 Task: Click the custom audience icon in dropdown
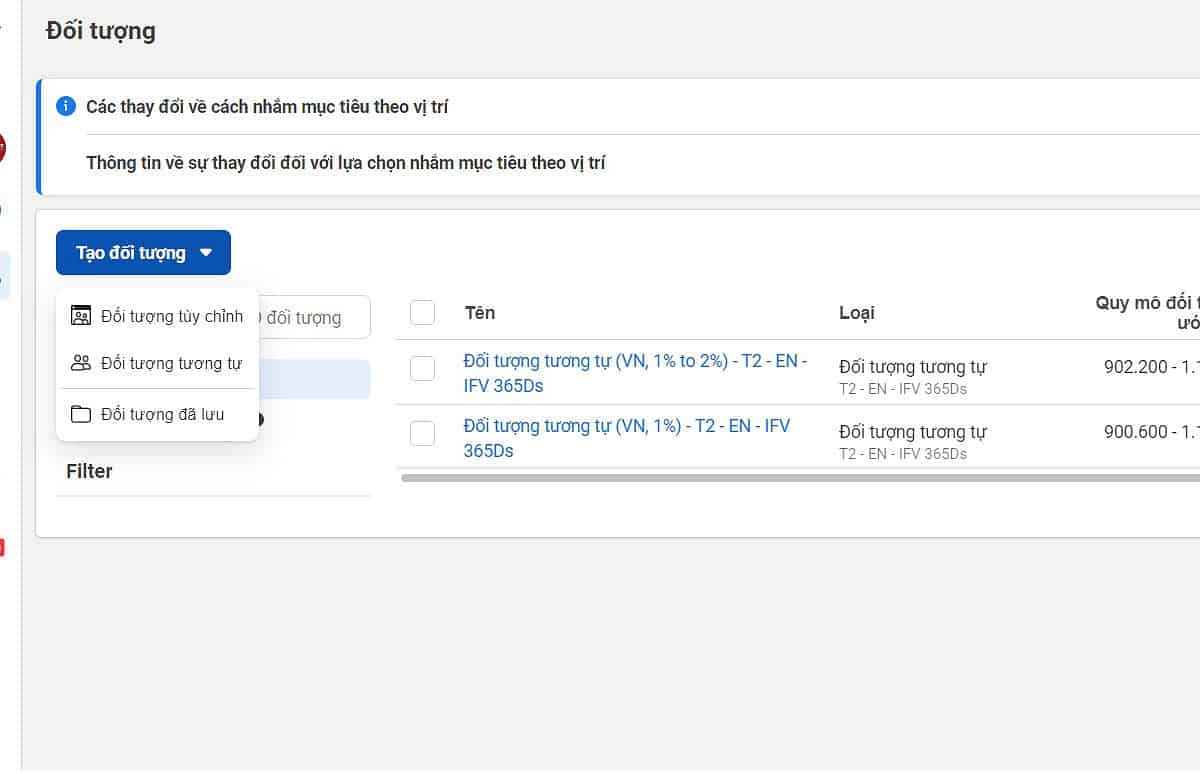click(x=81, y=316)
